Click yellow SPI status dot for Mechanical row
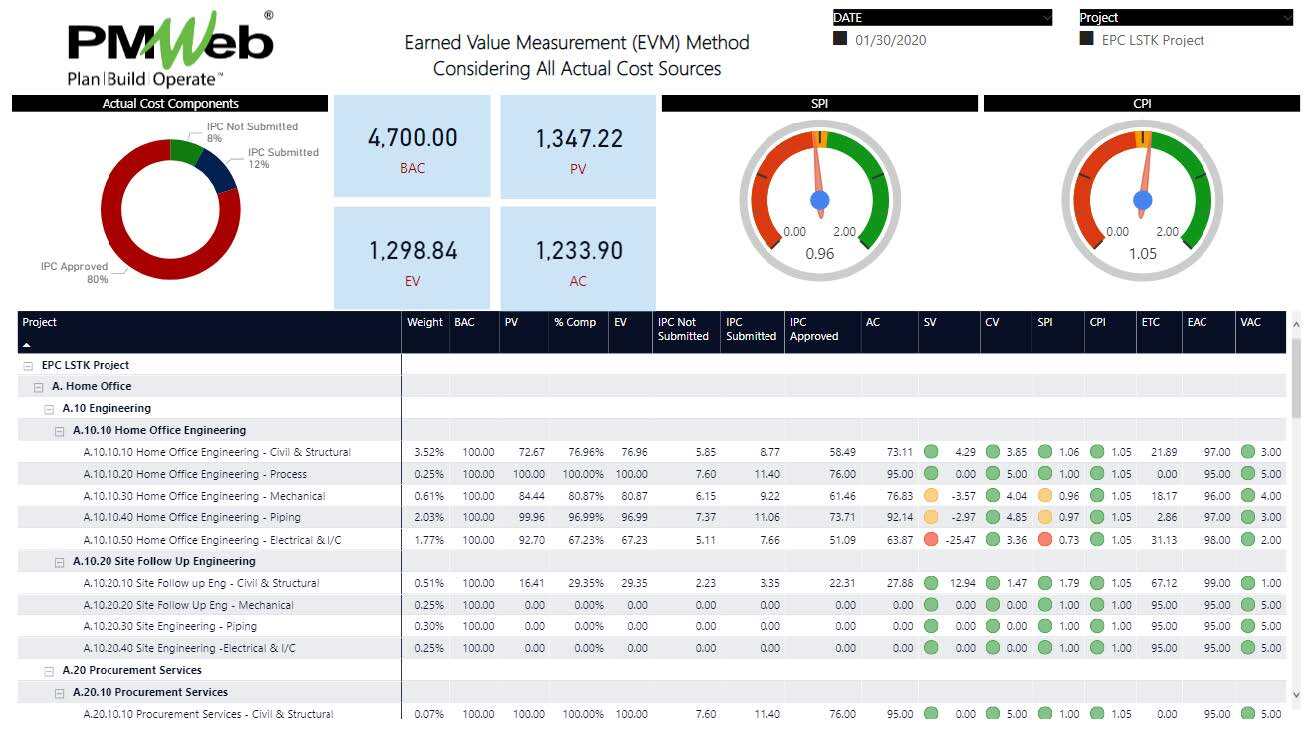Image resolution: width=1313 pixels, height=737 pixels. pos(1045,496)
